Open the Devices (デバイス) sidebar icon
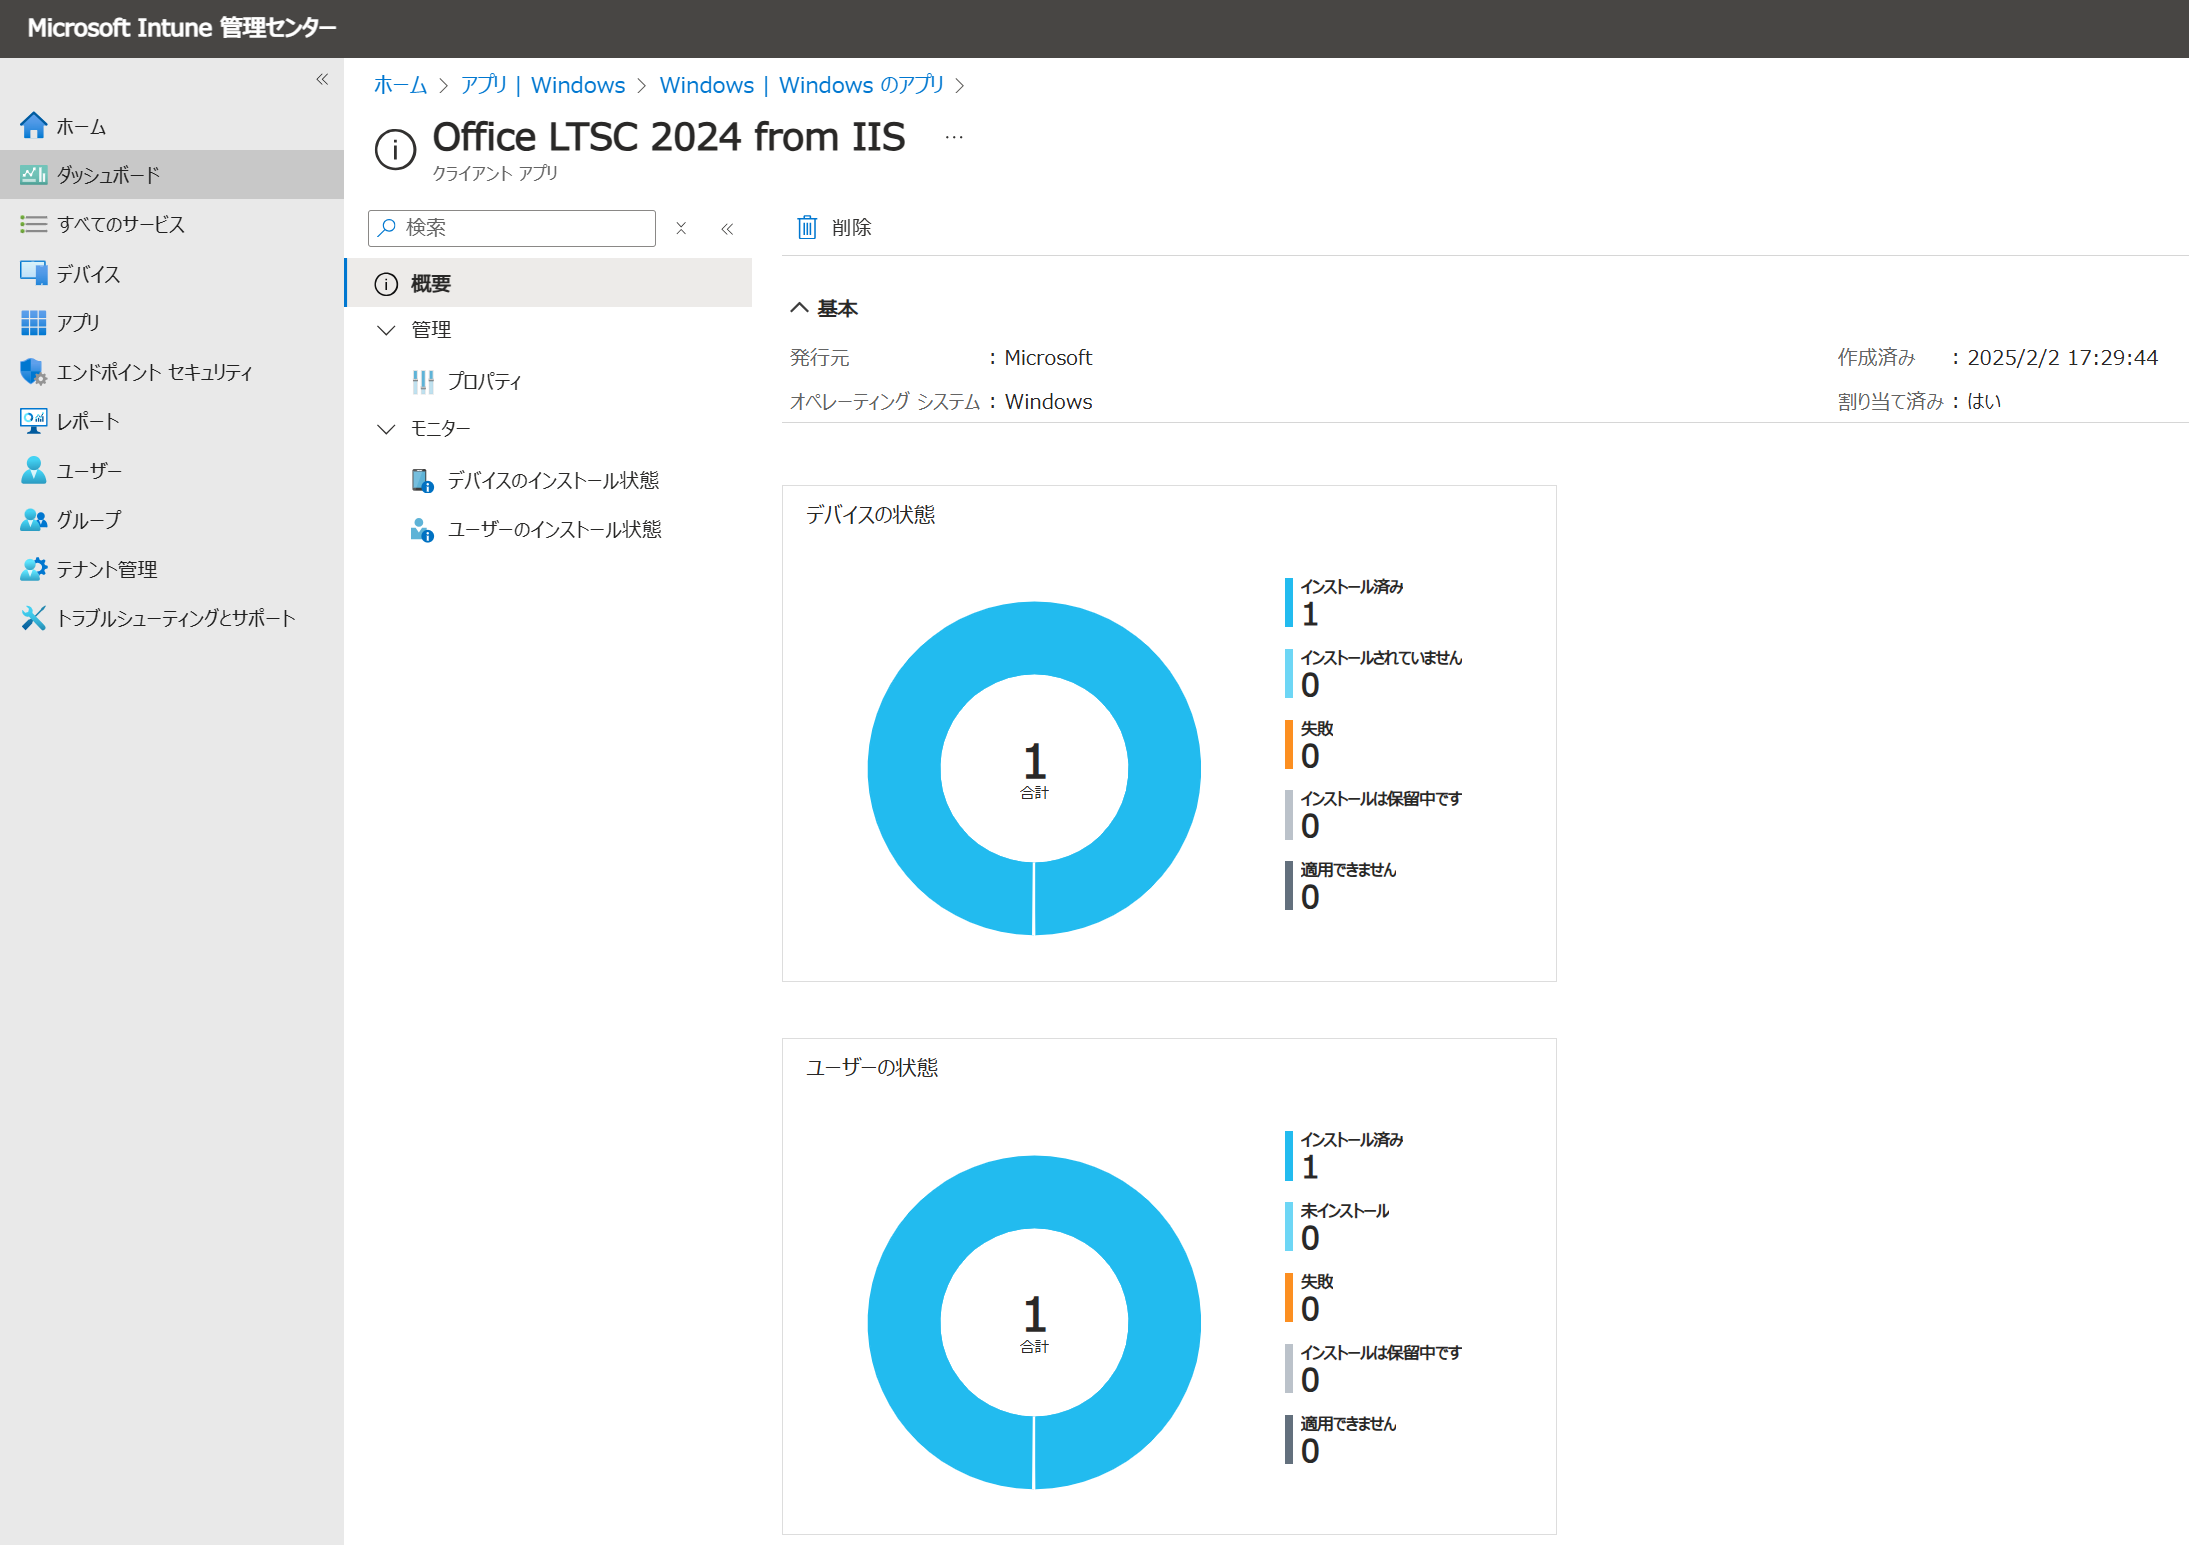Image resolution: width=2189 pixels, height=1545 pixels. pyautogui.click(x=33, y=273)
